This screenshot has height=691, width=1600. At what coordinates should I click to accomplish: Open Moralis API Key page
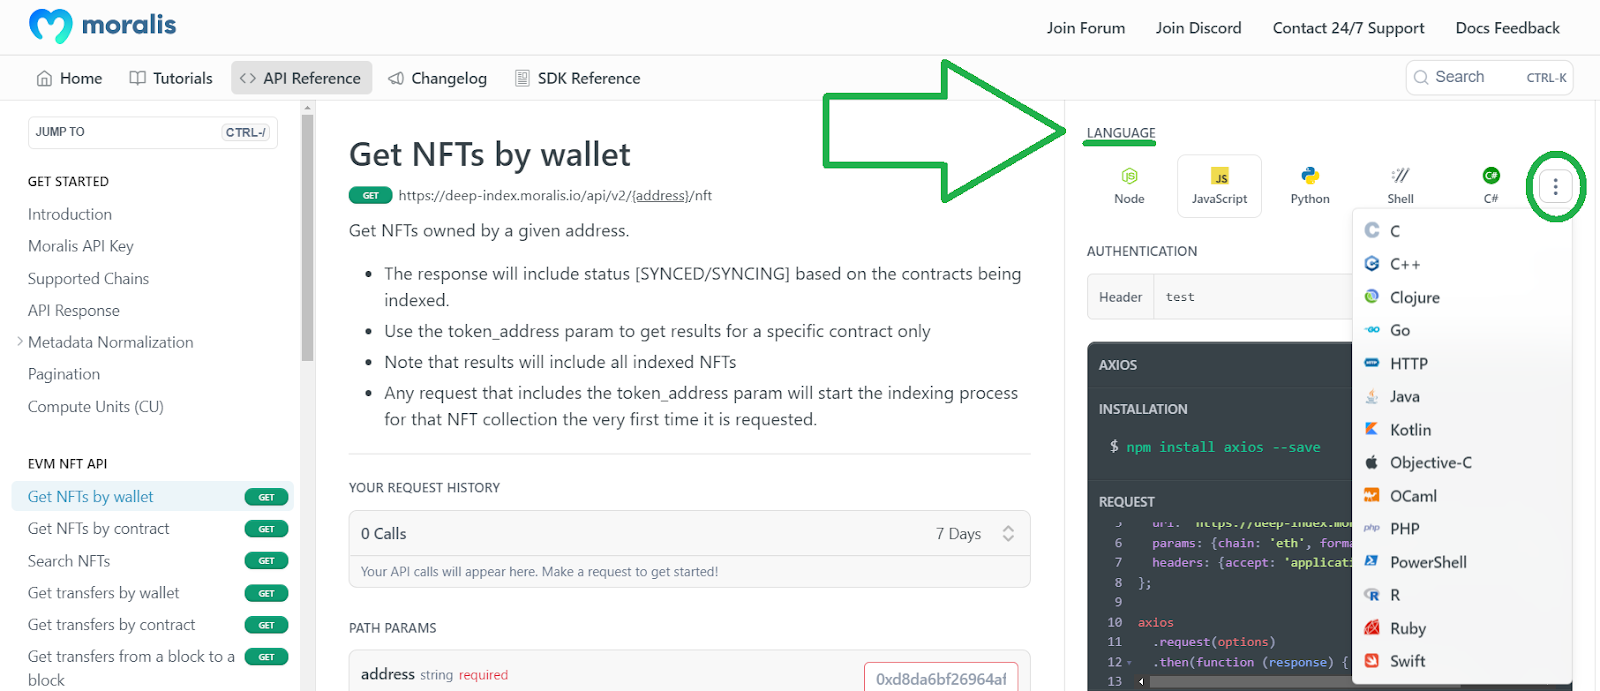(80, 246)
